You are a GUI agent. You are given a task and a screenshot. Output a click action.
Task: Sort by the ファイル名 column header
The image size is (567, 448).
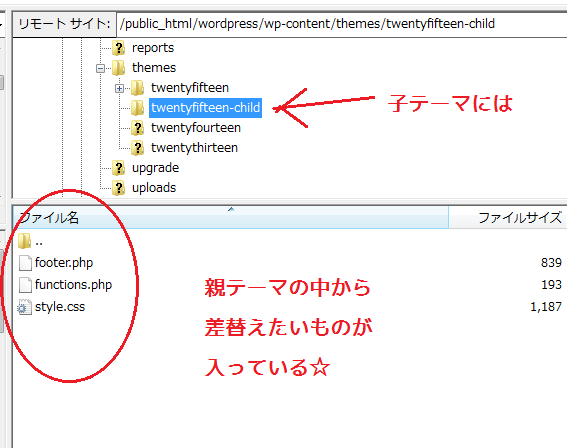(x=231, y=217)
